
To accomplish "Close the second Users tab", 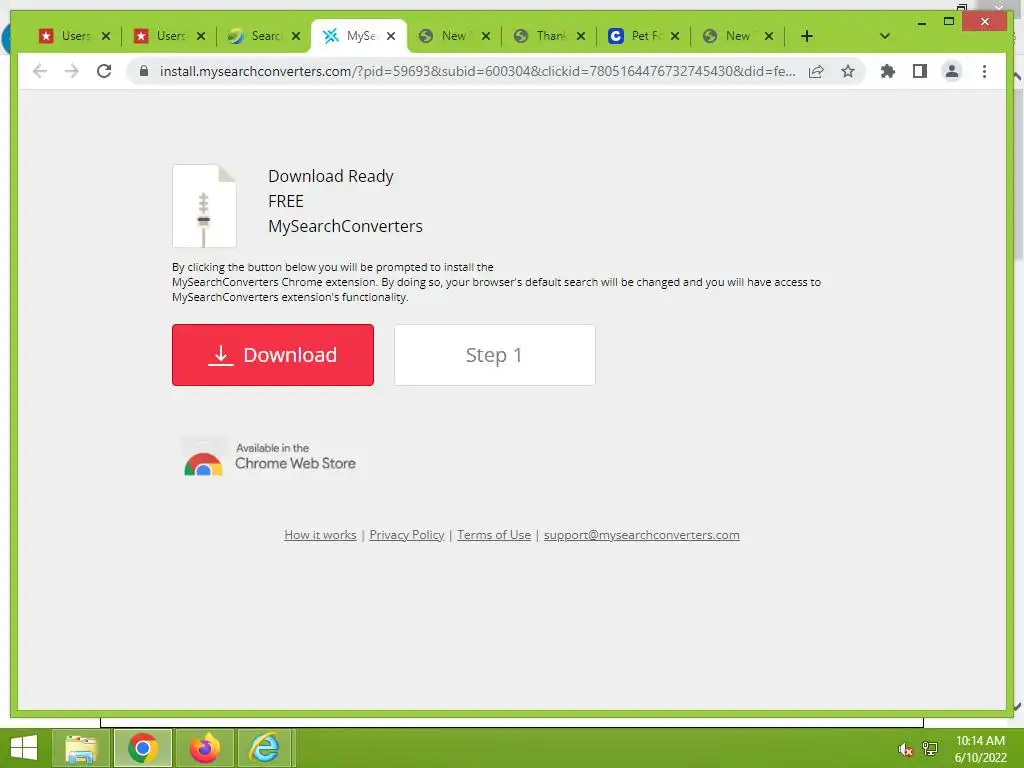I will pos(201,36).
